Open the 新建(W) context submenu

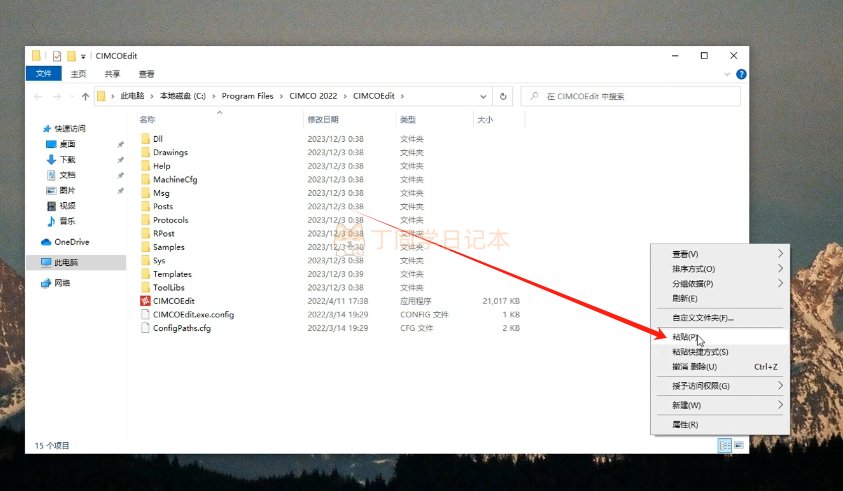[720, 405]
